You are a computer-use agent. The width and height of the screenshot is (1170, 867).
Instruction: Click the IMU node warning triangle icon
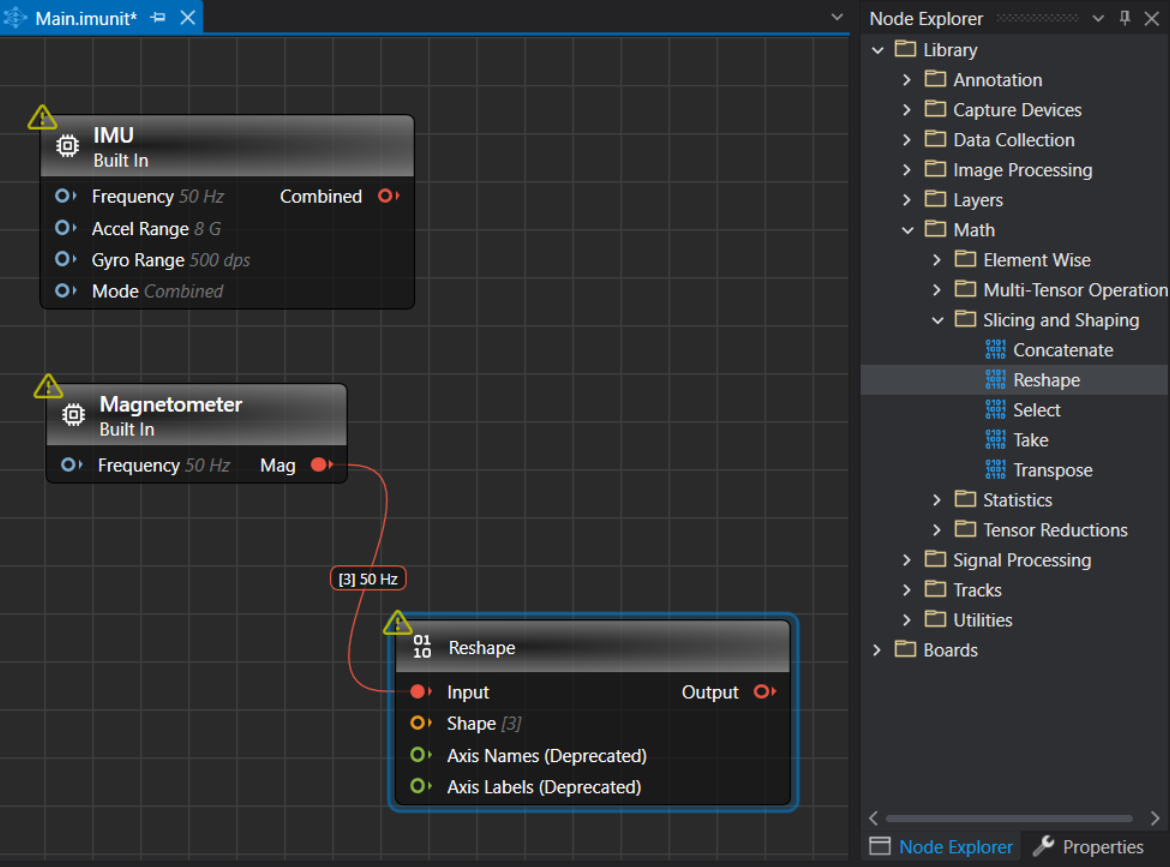42,118
